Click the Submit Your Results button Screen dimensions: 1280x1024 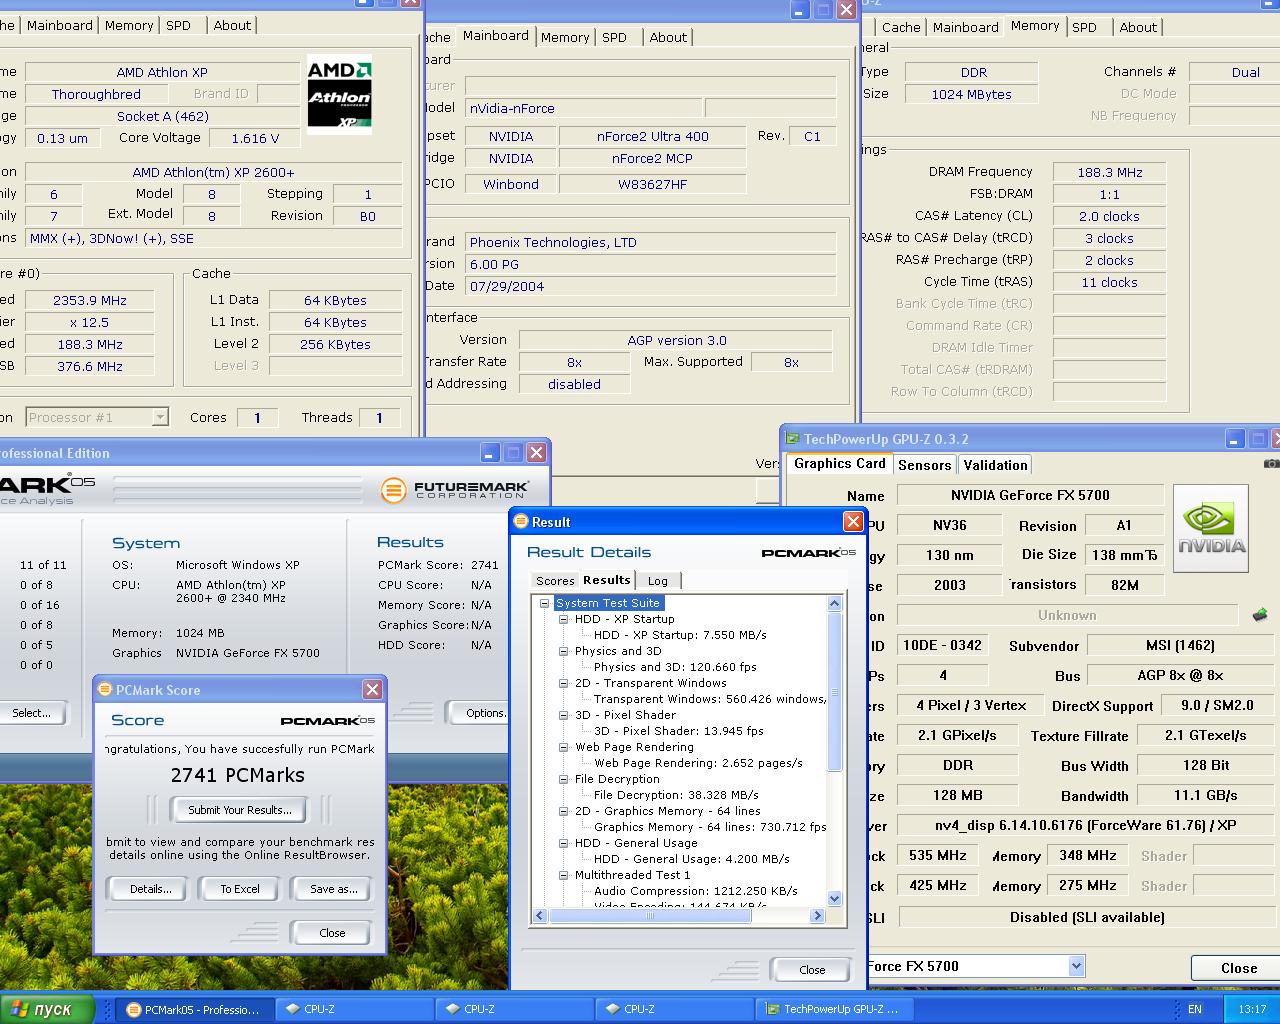pyautogui.click(x=240, y=810)
